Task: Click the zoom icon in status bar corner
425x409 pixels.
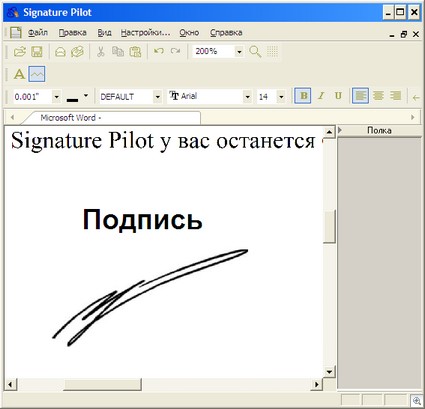Action: (416, 401)
